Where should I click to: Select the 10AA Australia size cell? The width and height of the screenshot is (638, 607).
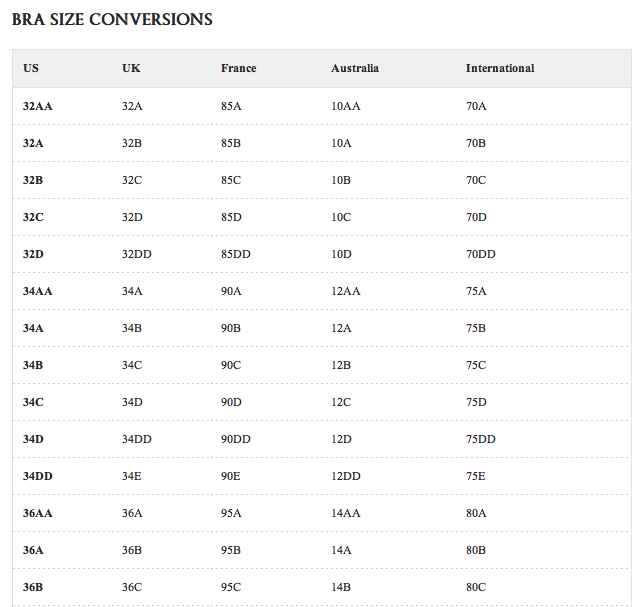[345, 105]
